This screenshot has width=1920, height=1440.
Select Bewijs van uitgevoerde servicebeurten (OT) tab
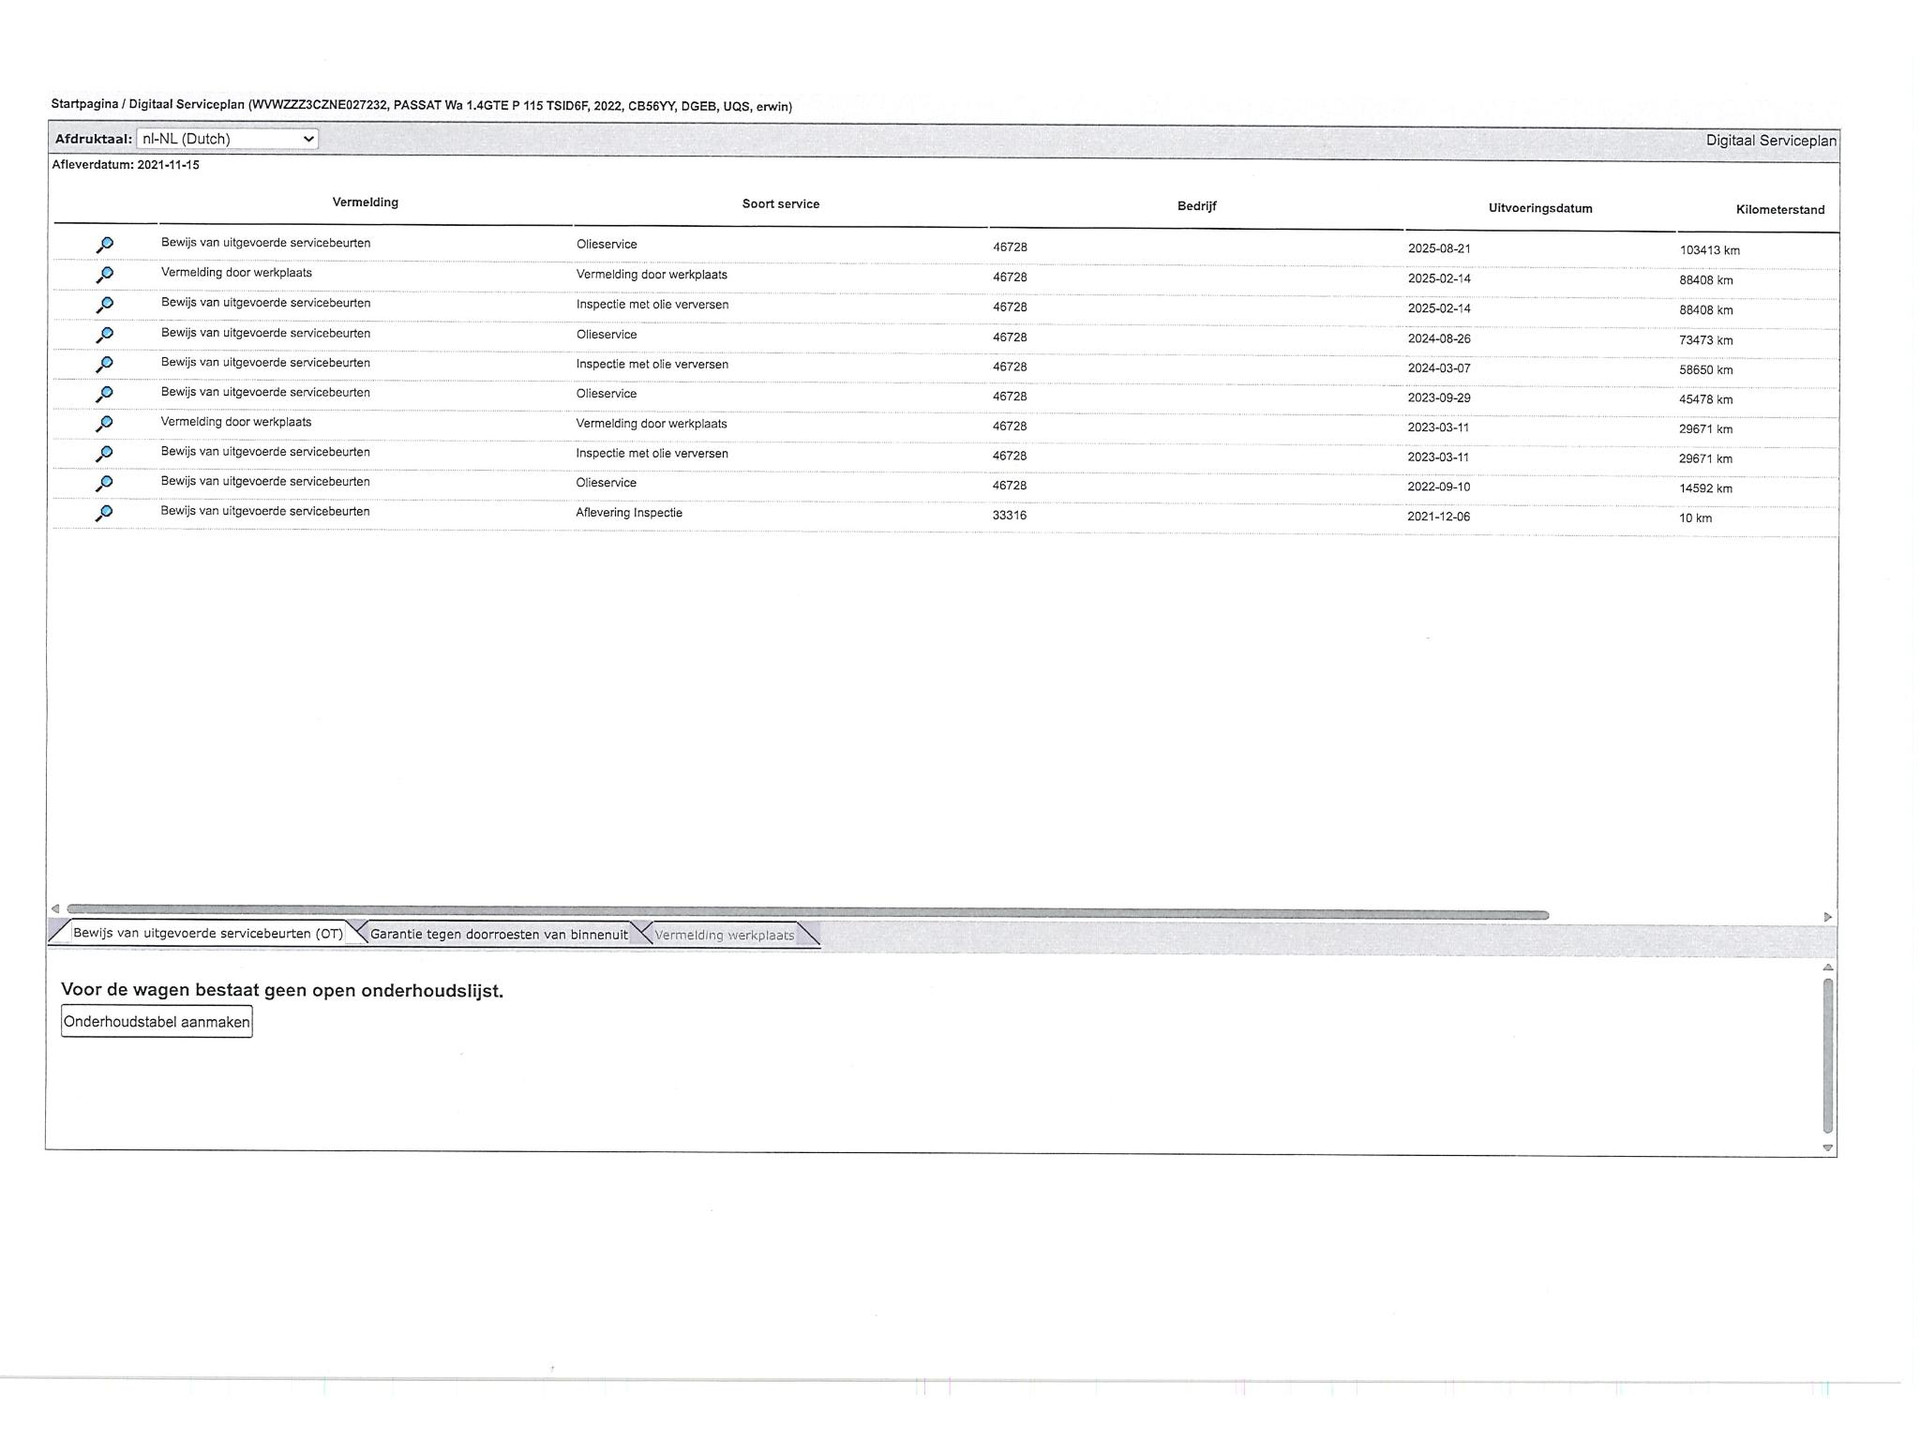207,933
